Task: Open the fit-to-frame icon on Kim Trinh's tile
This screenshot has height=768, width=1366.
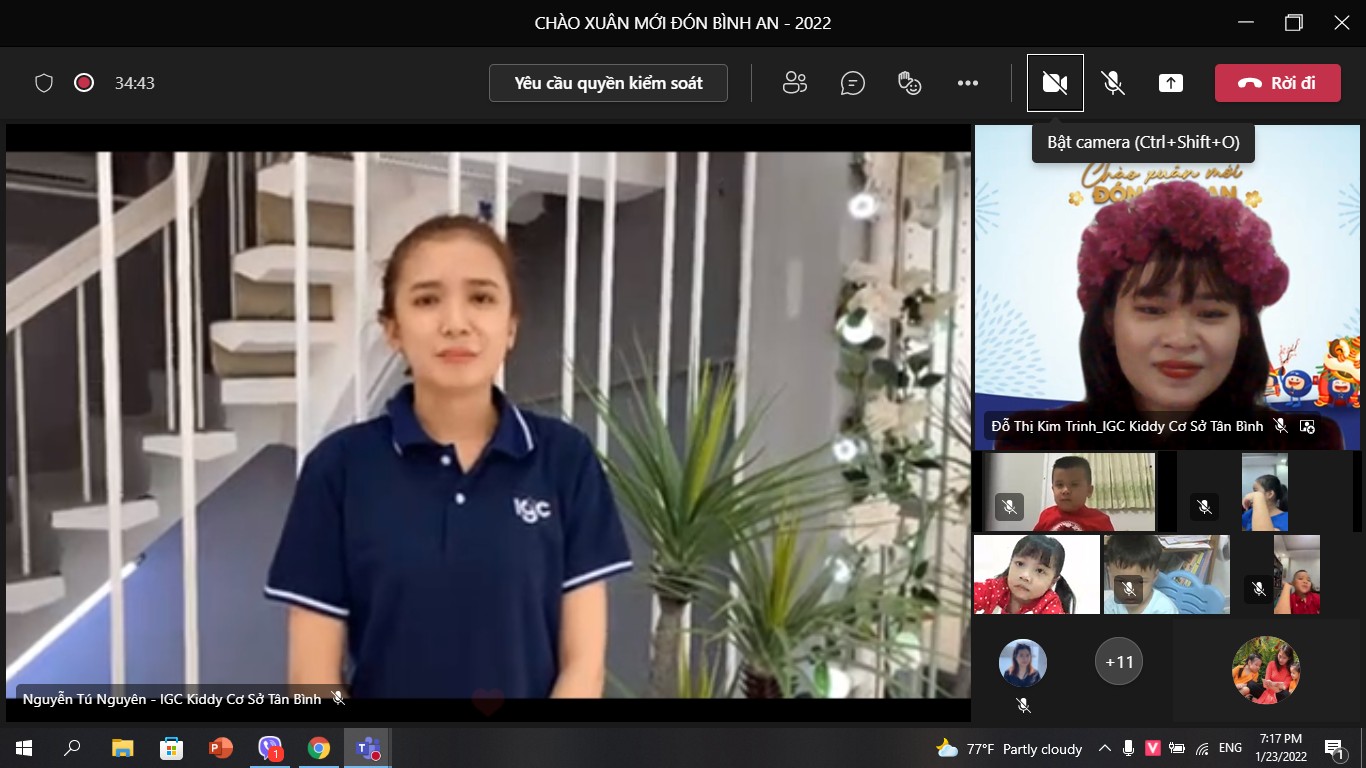Action: click(1307, 425)
